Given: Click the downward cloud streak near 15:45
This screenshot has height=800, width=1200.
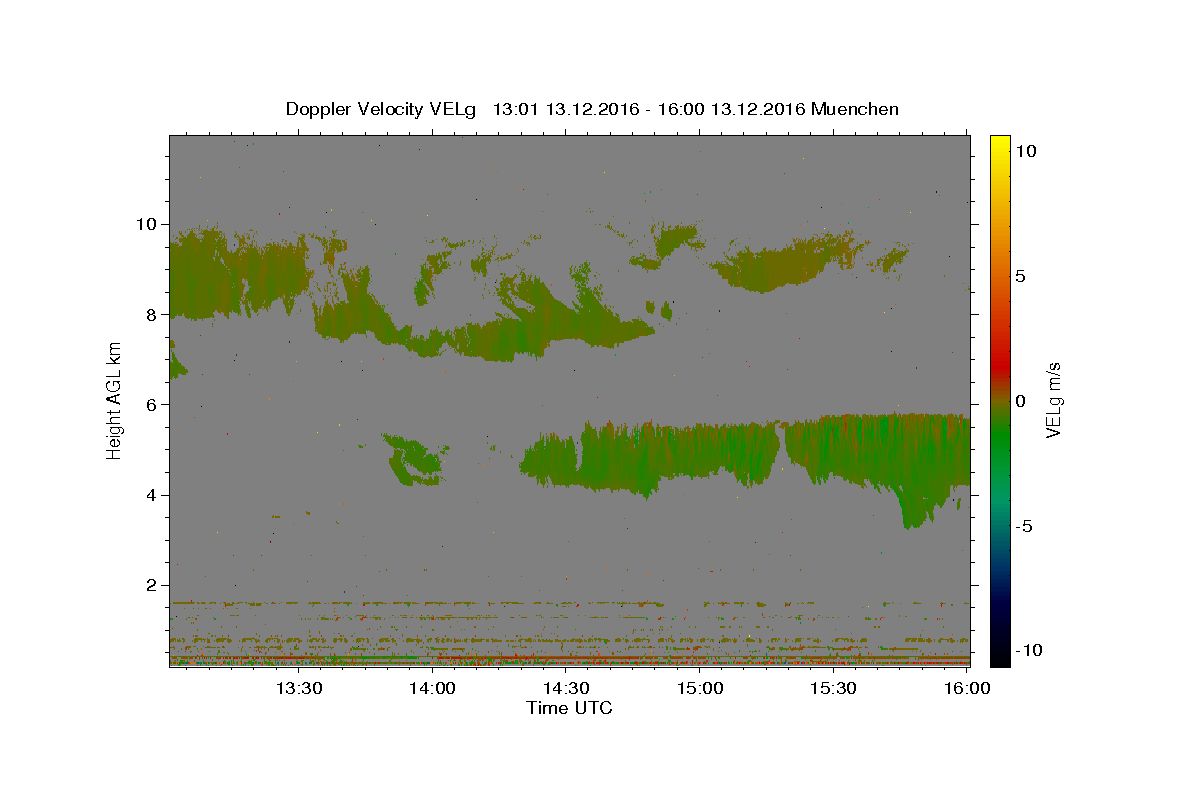Looking at the screenshot, I should pyautogui.click(x=920, y=505).
